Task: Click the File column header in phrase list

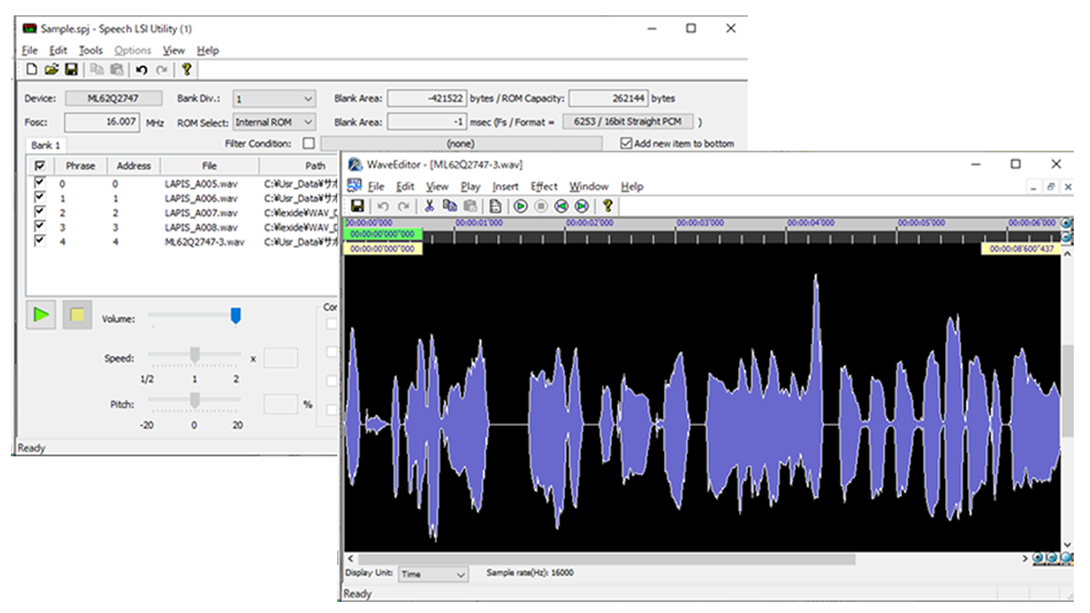Action: (x=208, y=166)
